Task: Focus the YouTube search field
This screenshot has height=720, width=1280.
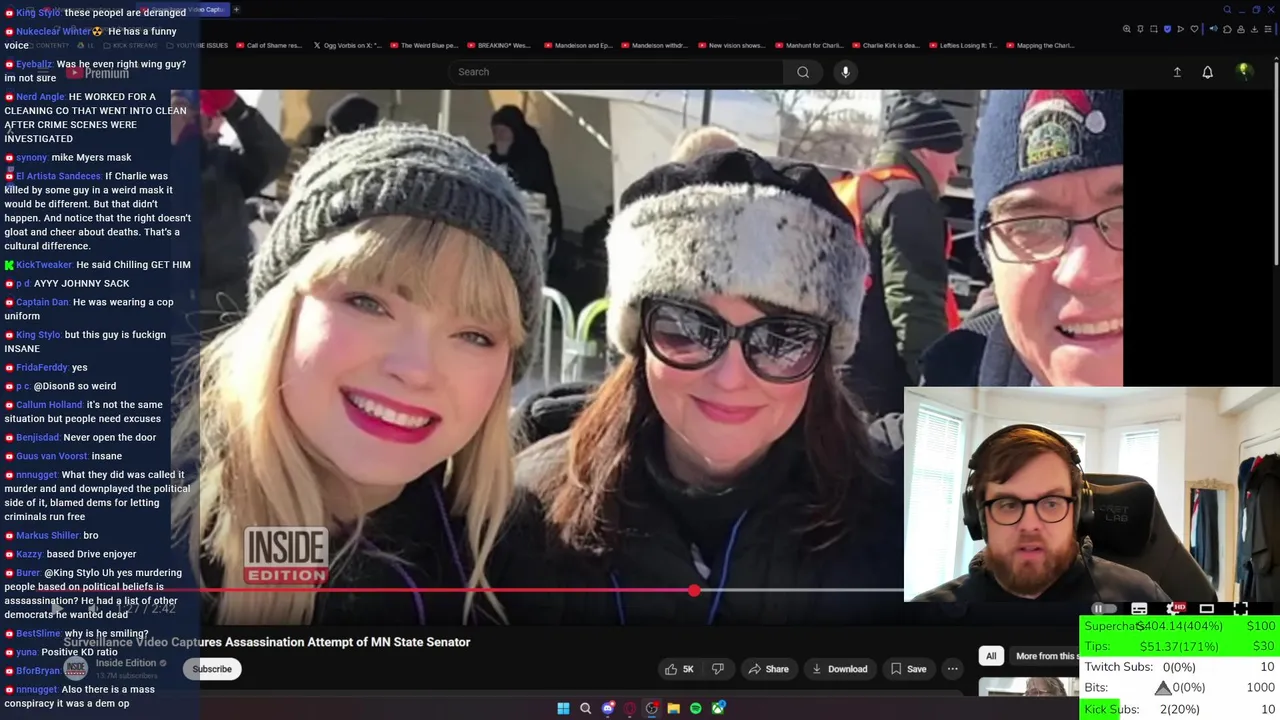Action: coord(615,72)
